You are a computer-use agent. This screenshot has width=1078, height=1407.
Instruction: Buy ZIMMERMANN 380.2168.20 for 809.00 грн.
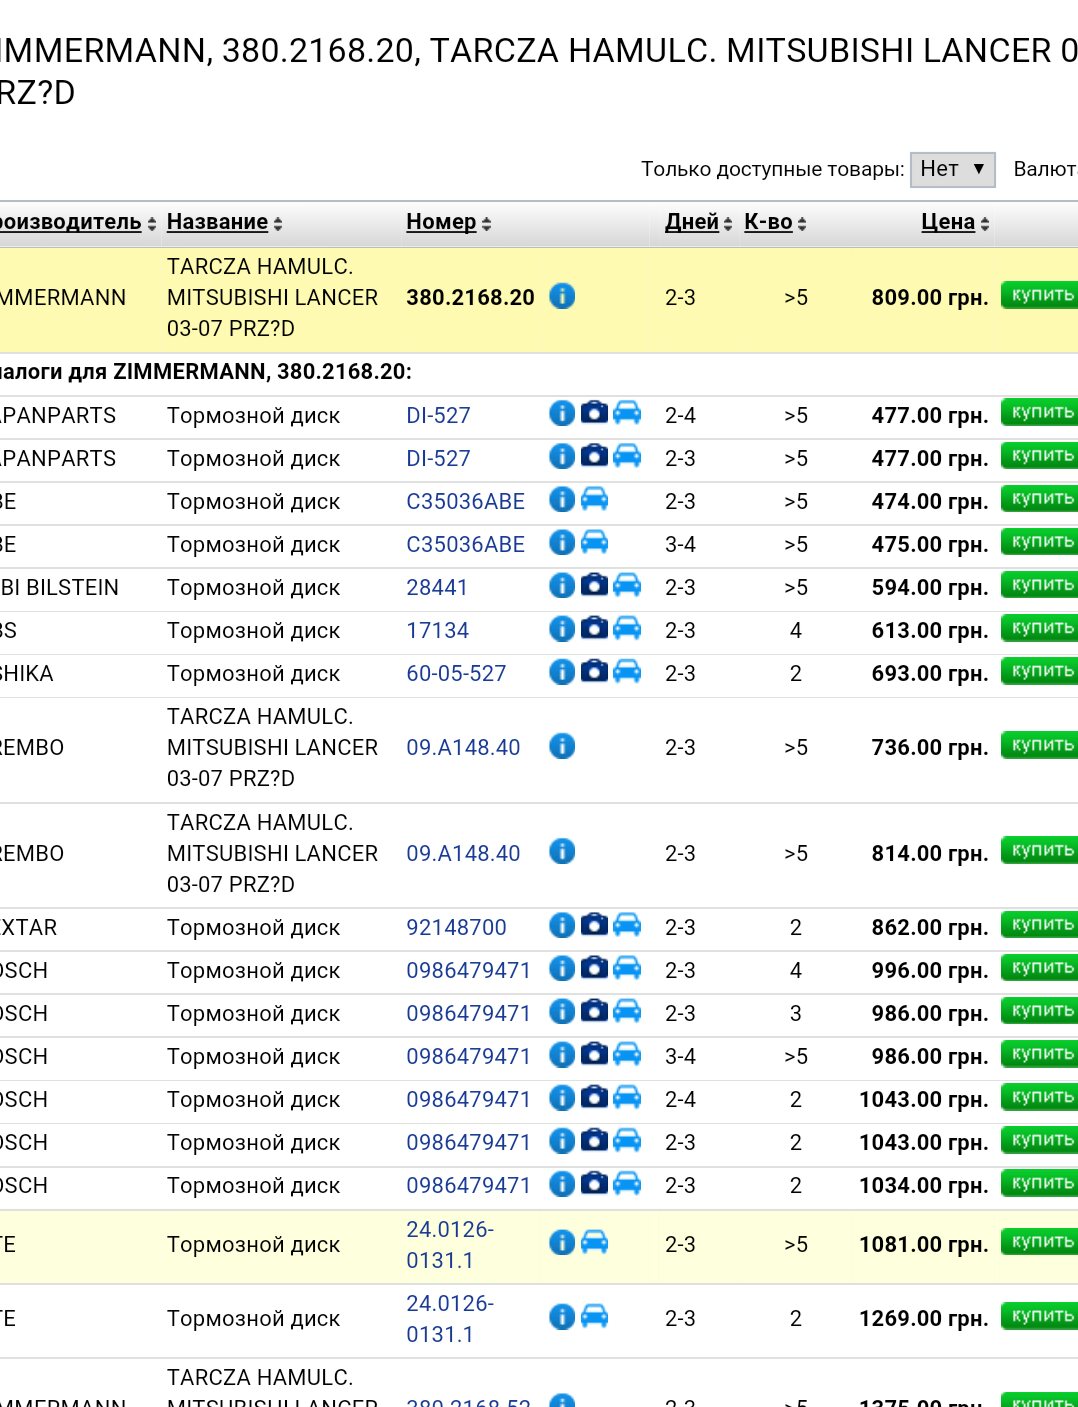point(1040,295)
